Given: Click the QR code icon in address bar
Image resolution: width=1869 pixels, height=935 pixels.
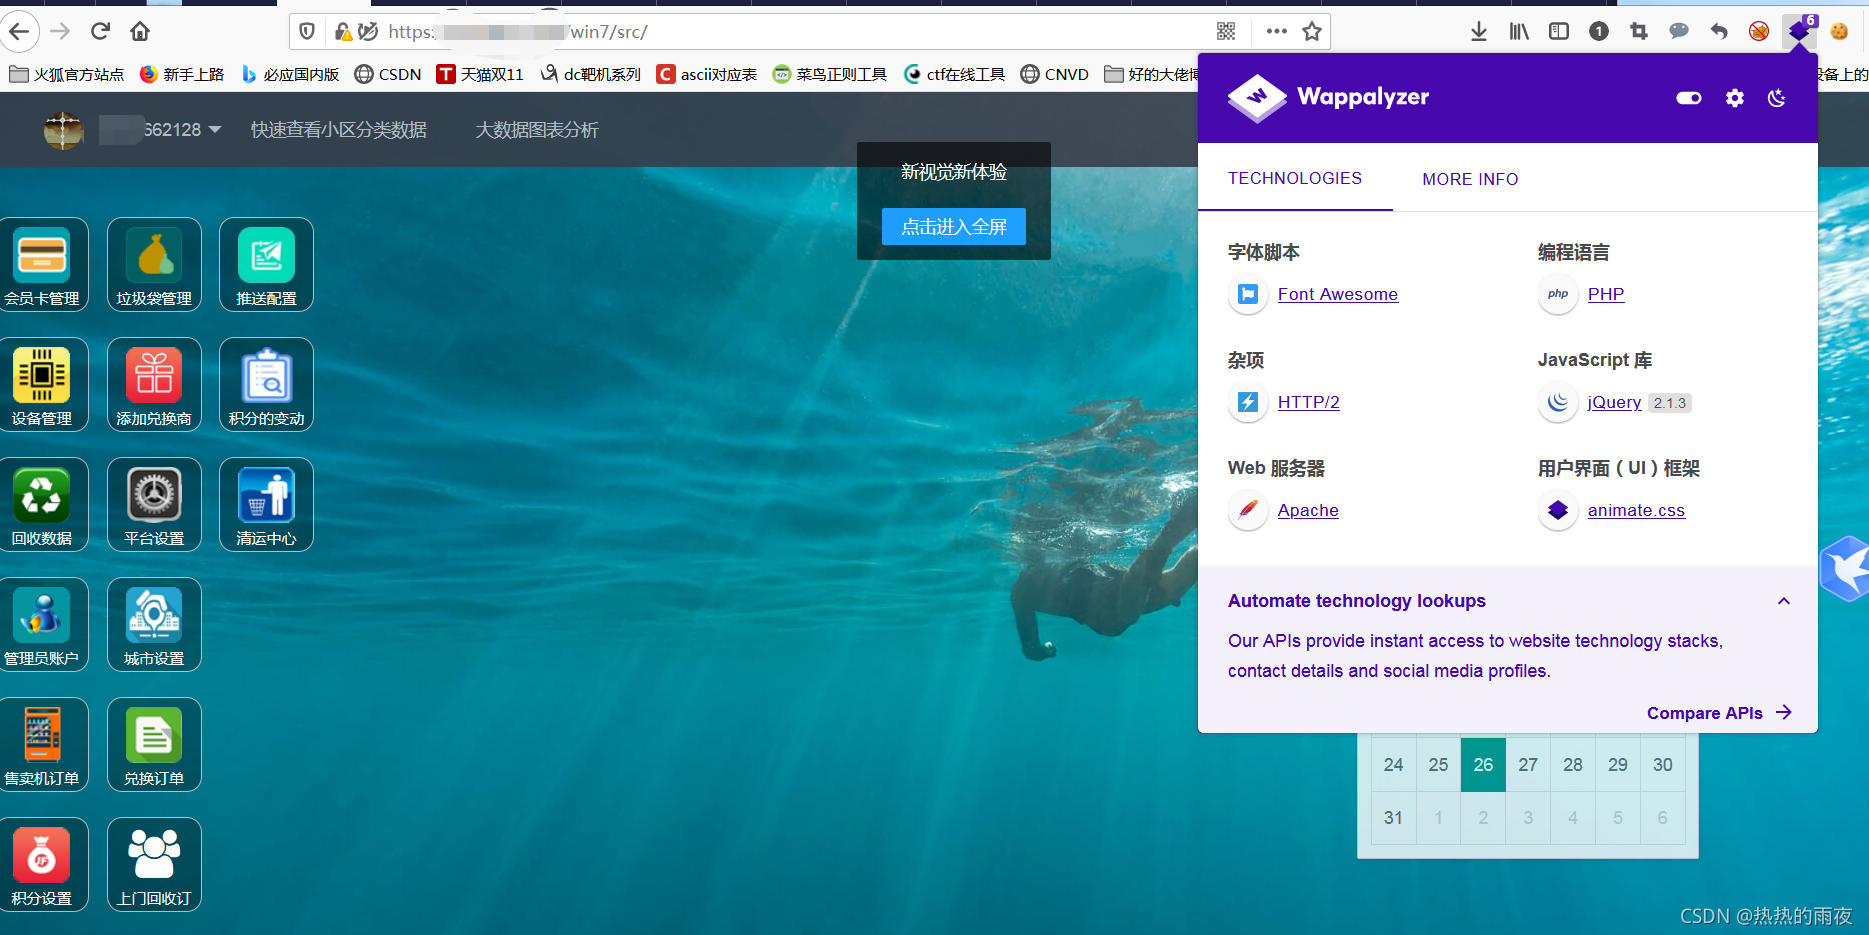Looking at the screenshot, I should (x=1226, y=32).
